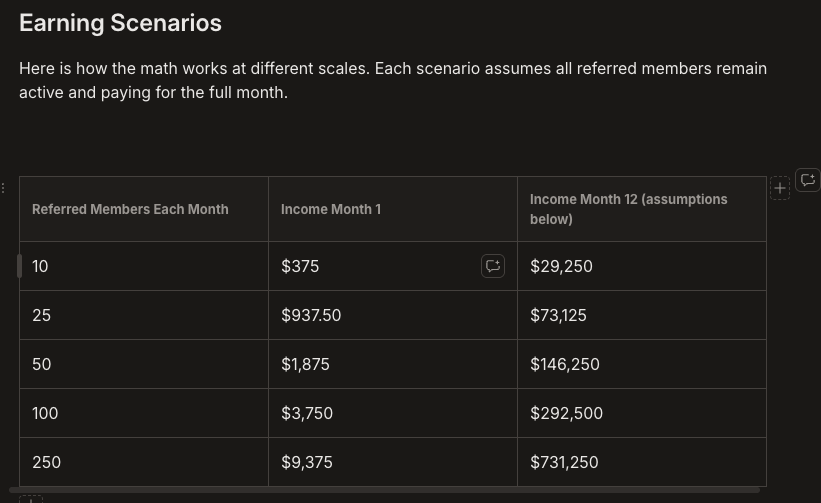This screenshot has height=503, width=821.
Task: Click the paragraph about referred members remaining active
Action: point(393,80)
